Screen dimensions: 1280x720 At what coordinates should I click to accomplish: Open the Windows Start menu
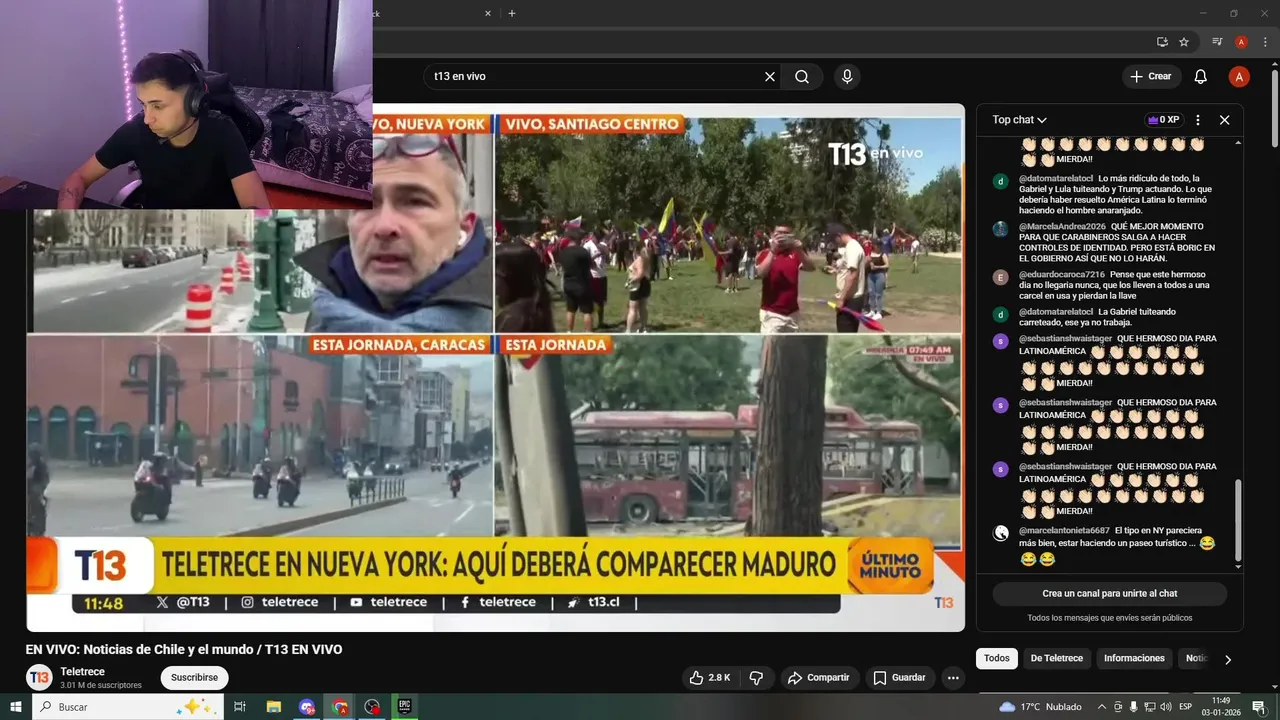point(16,707)
